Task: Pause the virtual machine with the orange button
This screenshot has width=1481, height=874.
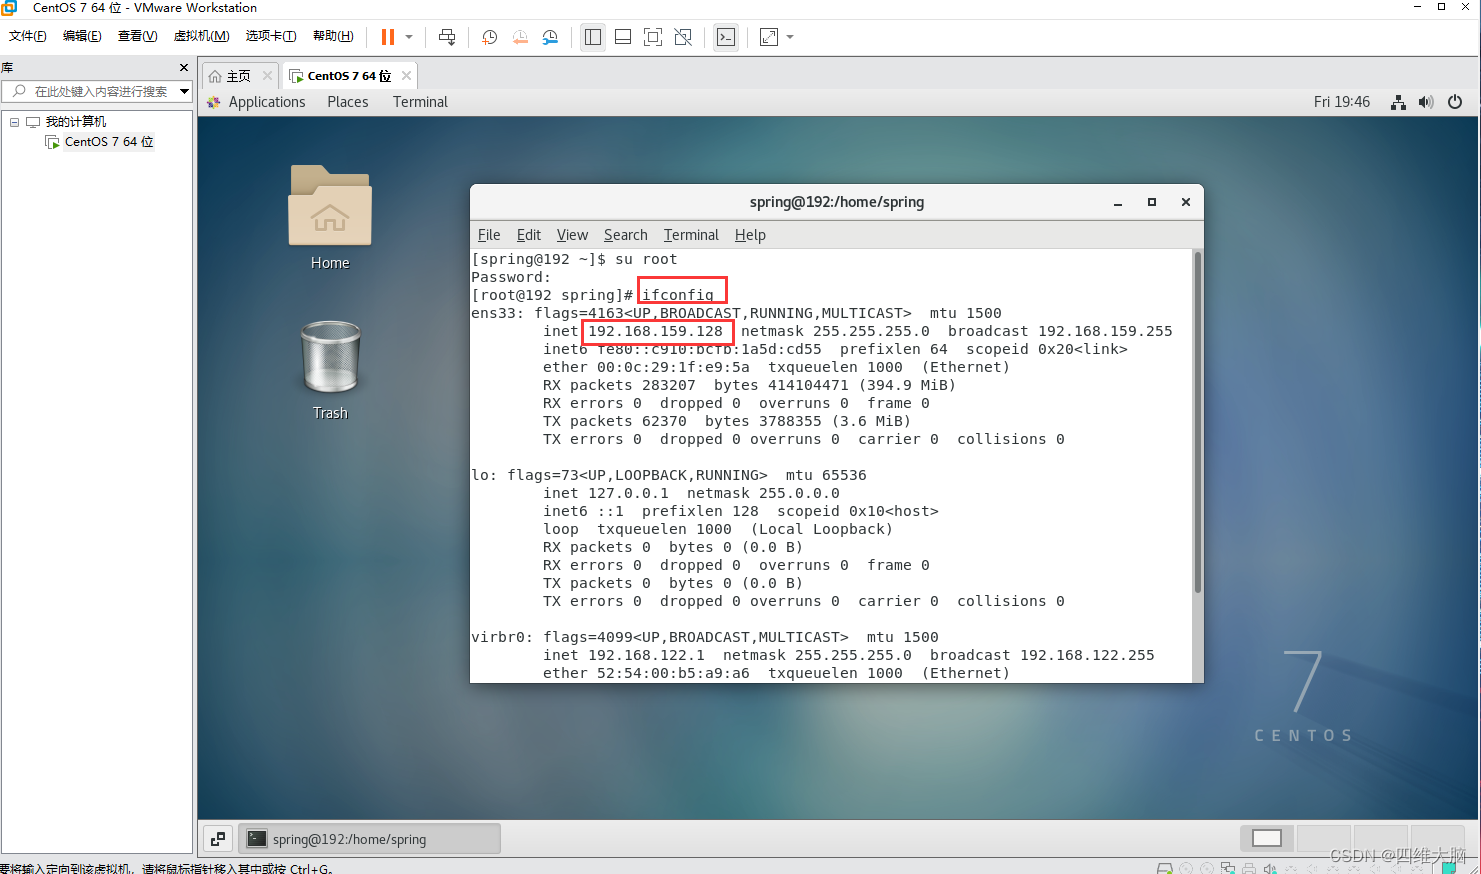Action: pyautogui.click(x=388, y=37)
